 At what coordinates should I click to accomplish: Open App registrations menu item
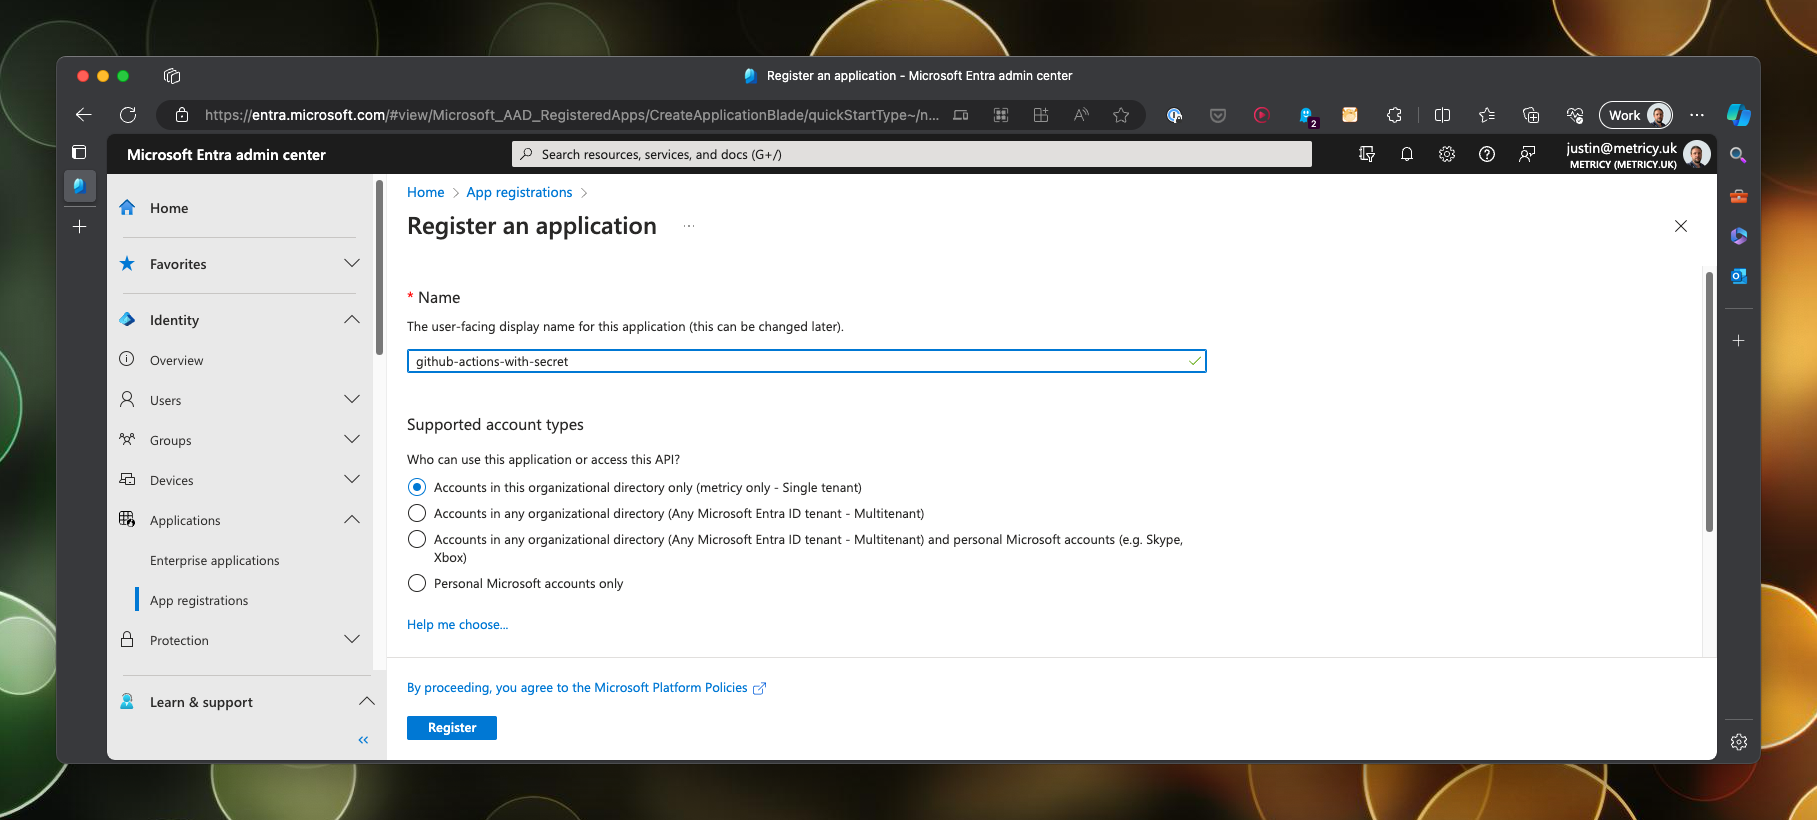pyautogui.click(x=199, y=600)
